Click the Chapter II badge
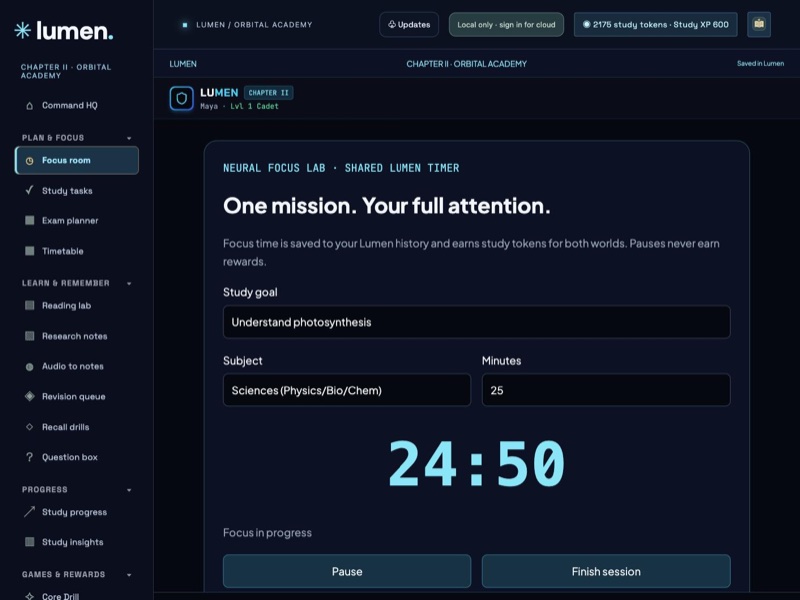Screen dimensions: 800x600 coord(268,93)
